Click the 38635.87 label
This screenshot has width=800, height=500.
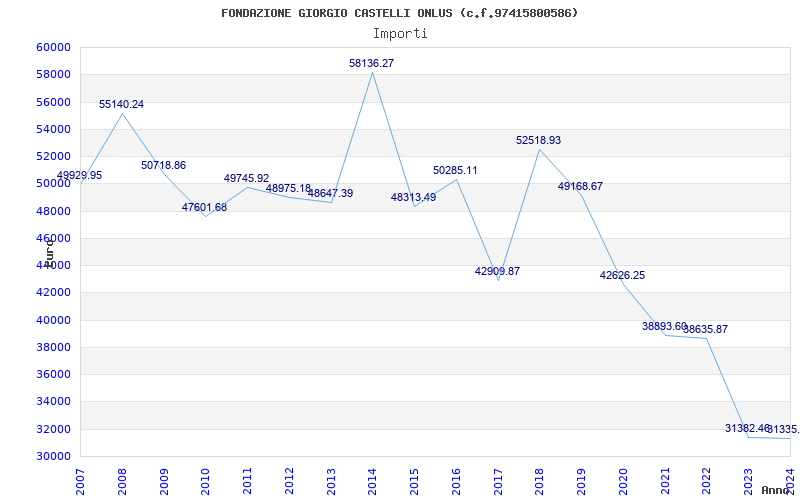click(x=705, y=330)
